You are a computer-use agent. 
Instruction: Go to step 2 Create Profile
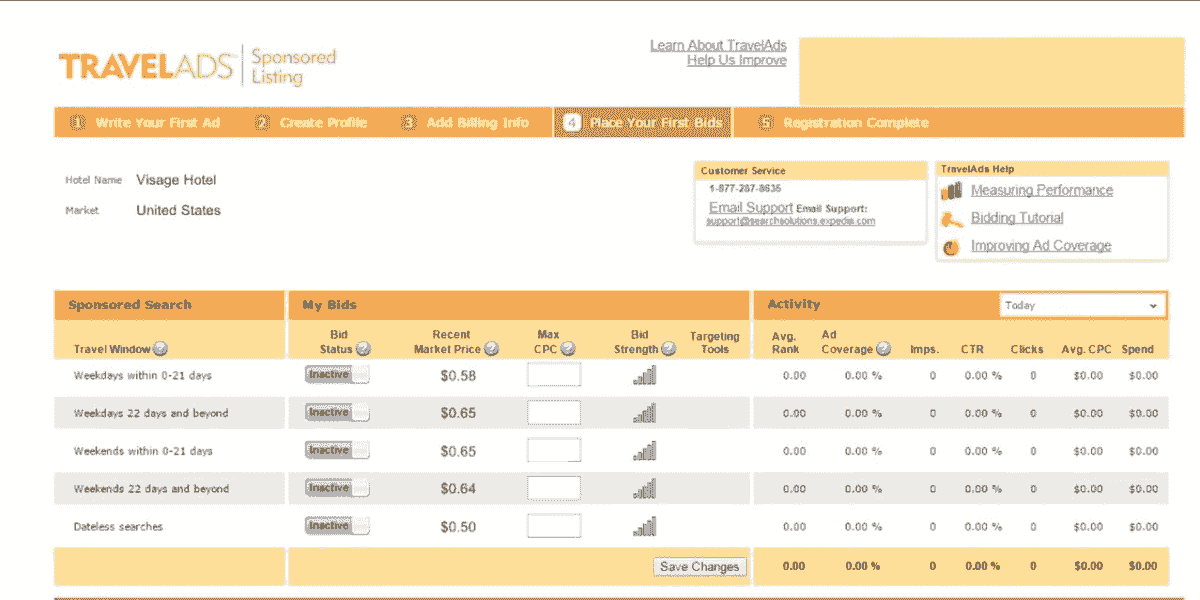[x=311, y=123]
